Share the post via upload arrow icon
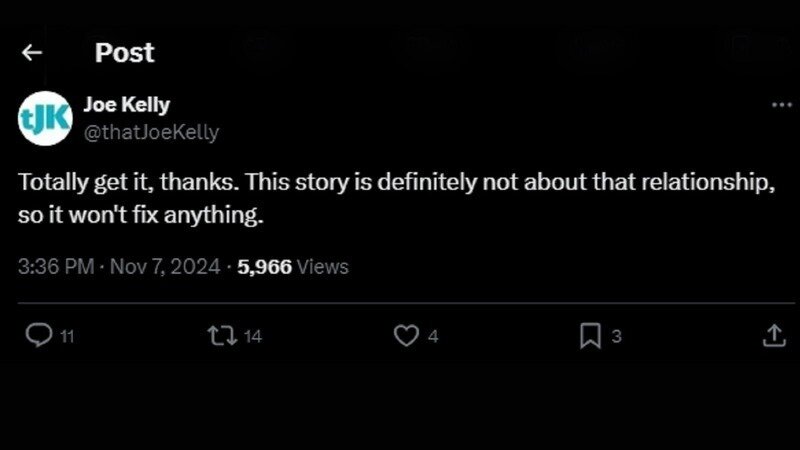800x450 pixels. (x=774, y=337)
